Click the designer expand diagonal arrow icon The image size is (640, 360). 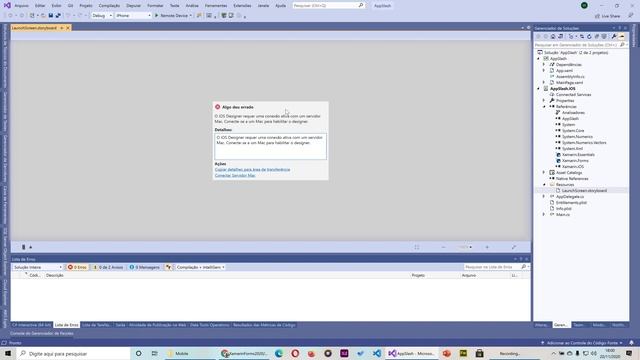[x=513, y=247]
